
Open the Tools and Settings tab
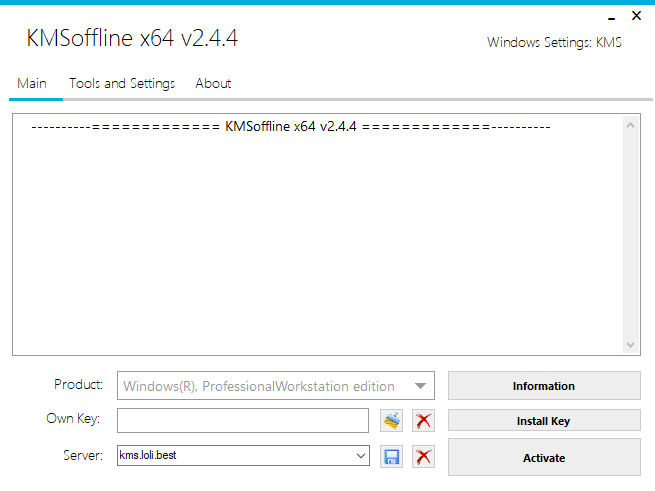point(122,84)
